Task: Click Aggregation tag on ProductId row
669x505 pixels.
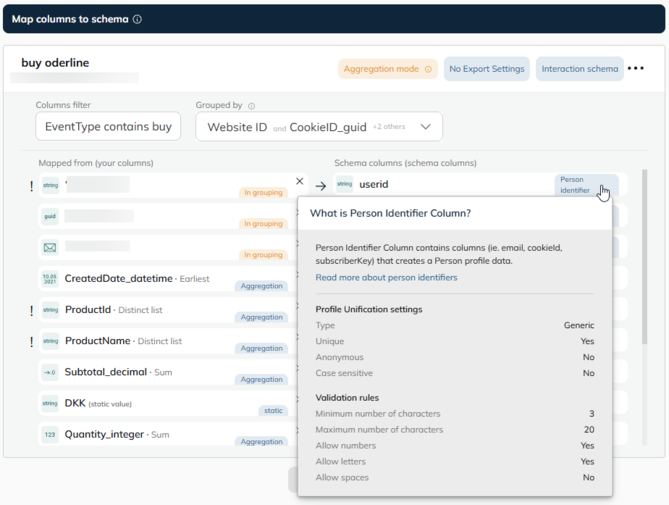Action: (x=262, y=317)
